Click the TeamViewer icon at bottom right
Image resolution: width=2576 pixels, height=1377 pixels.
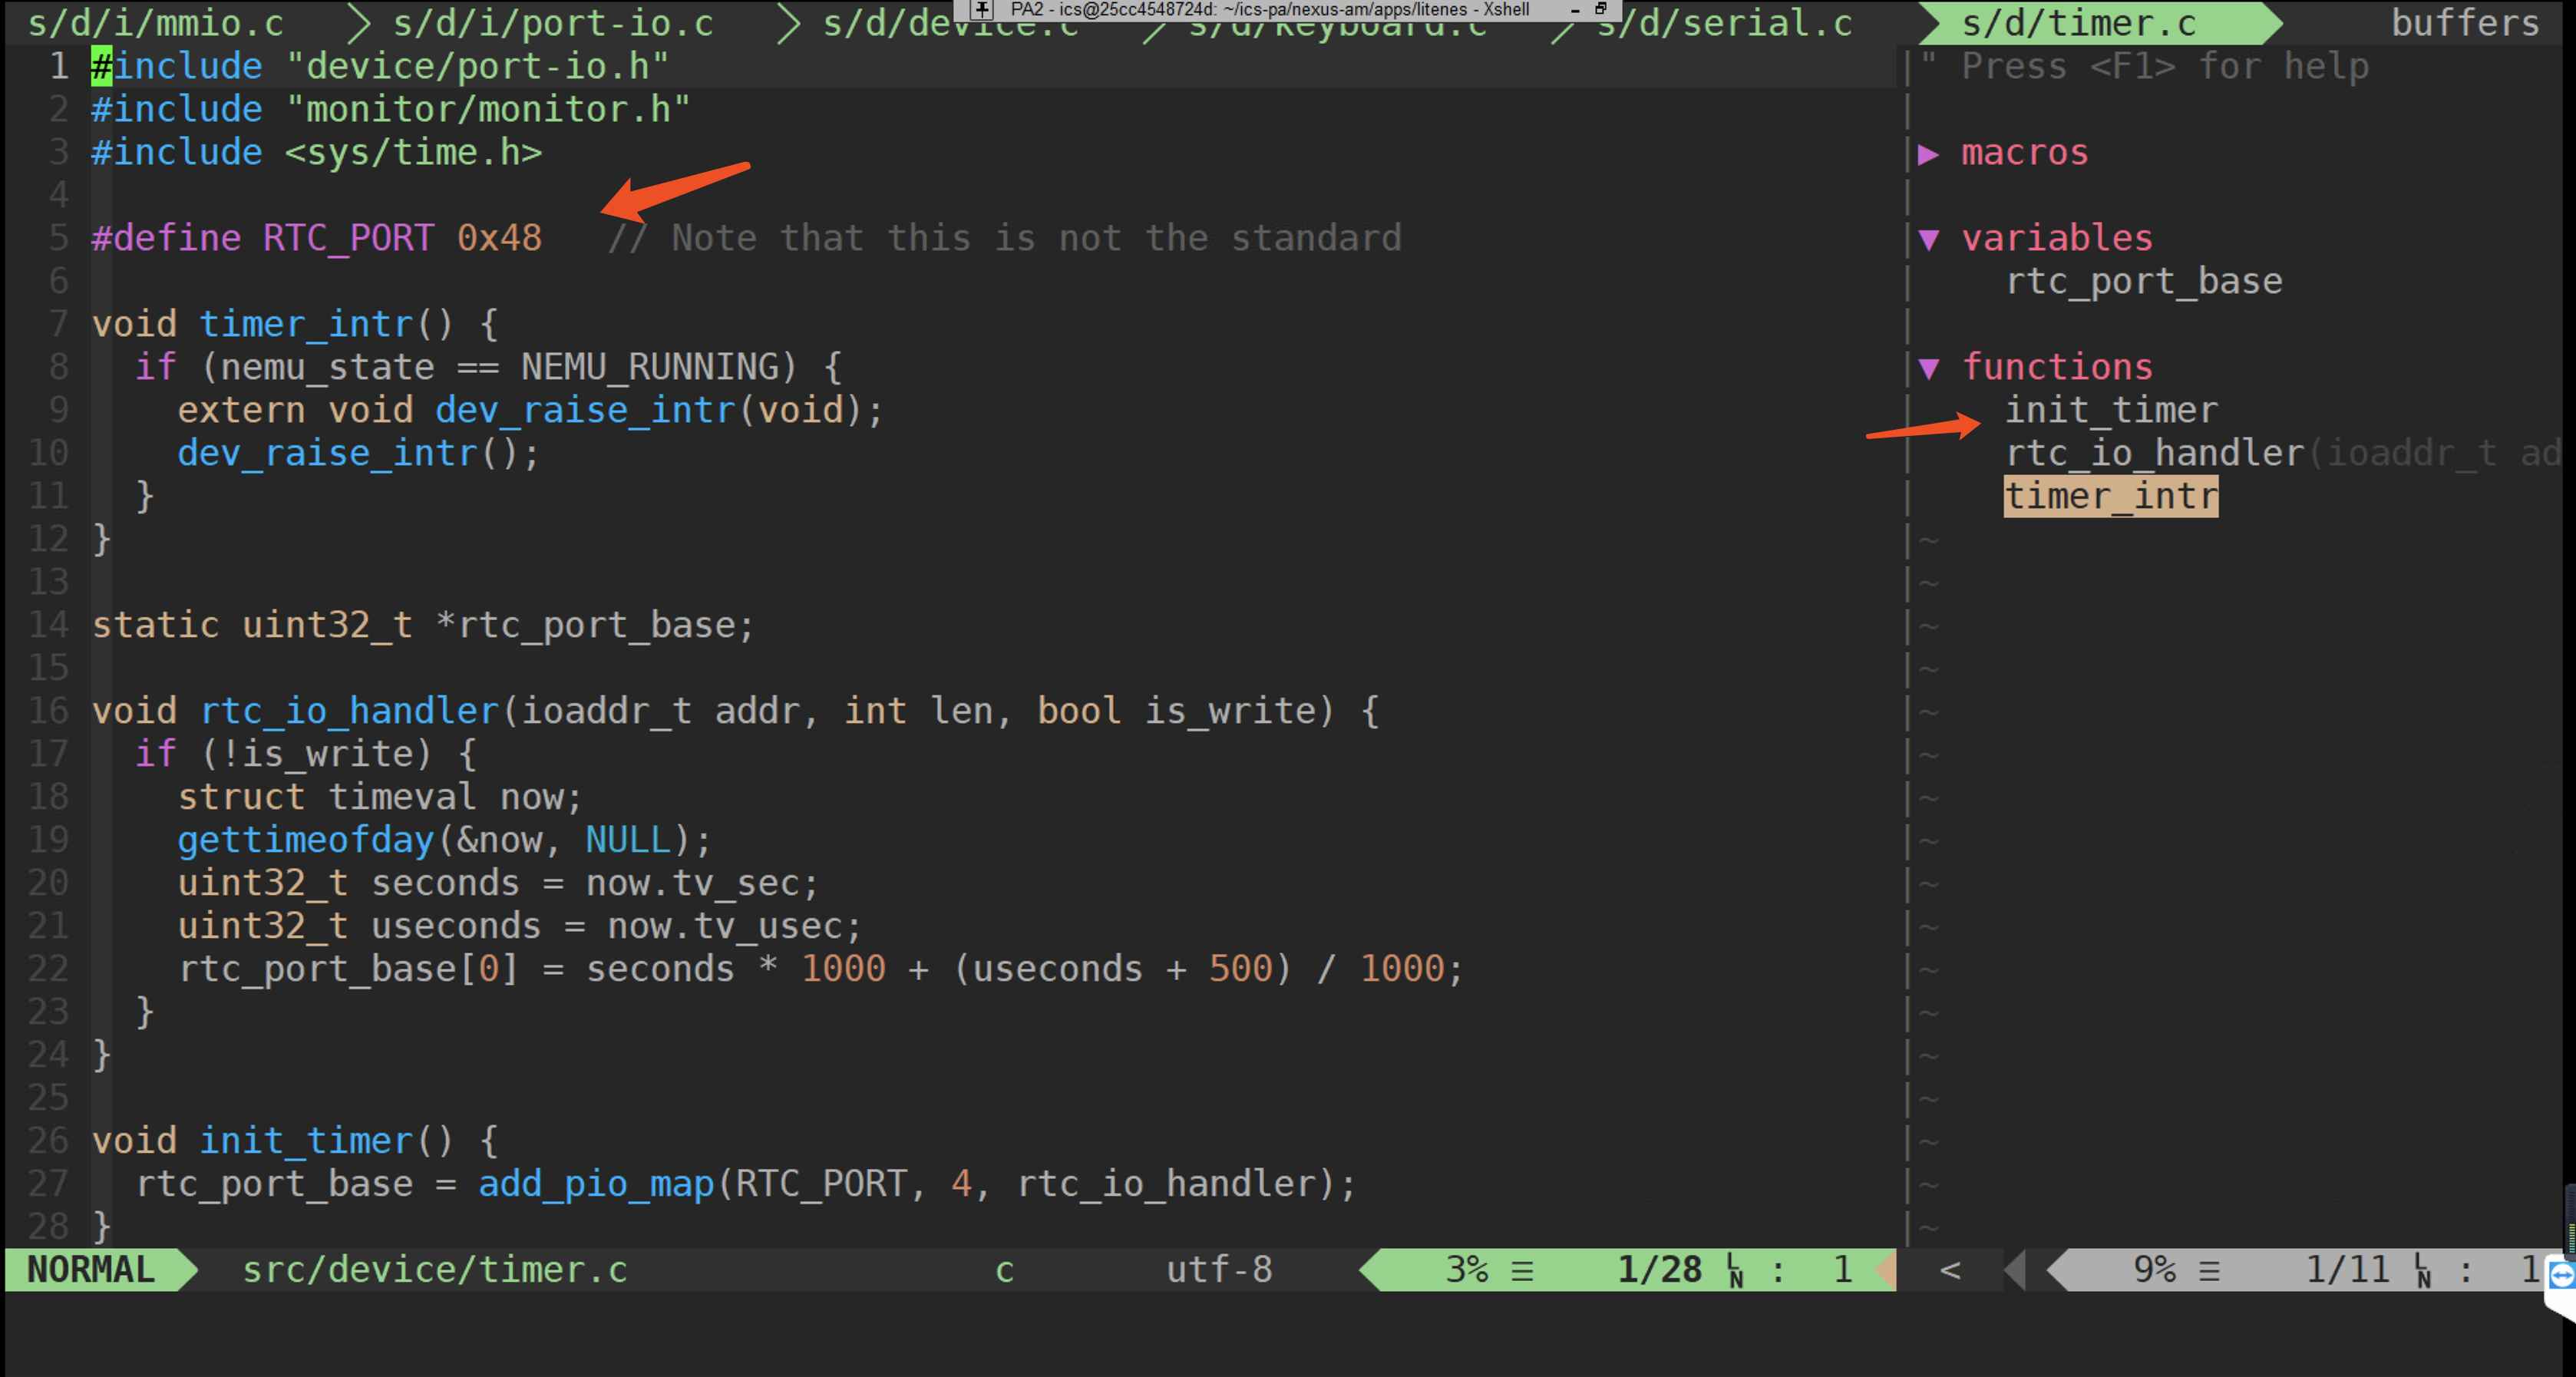tap(2562, 1274)
